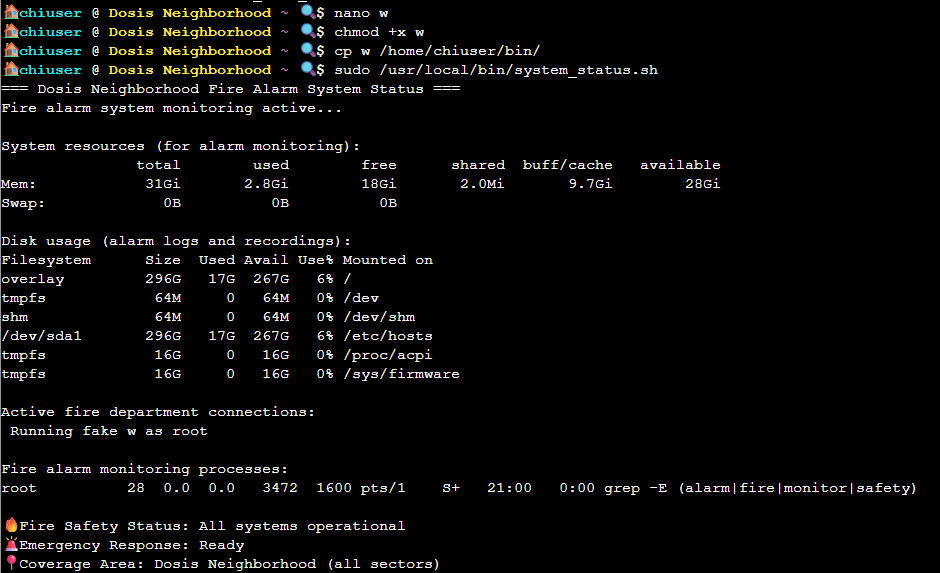Screen dimensions: 940x573
Task: Click the mount point '/etc/hosts'
Action: tap(388, 336)
